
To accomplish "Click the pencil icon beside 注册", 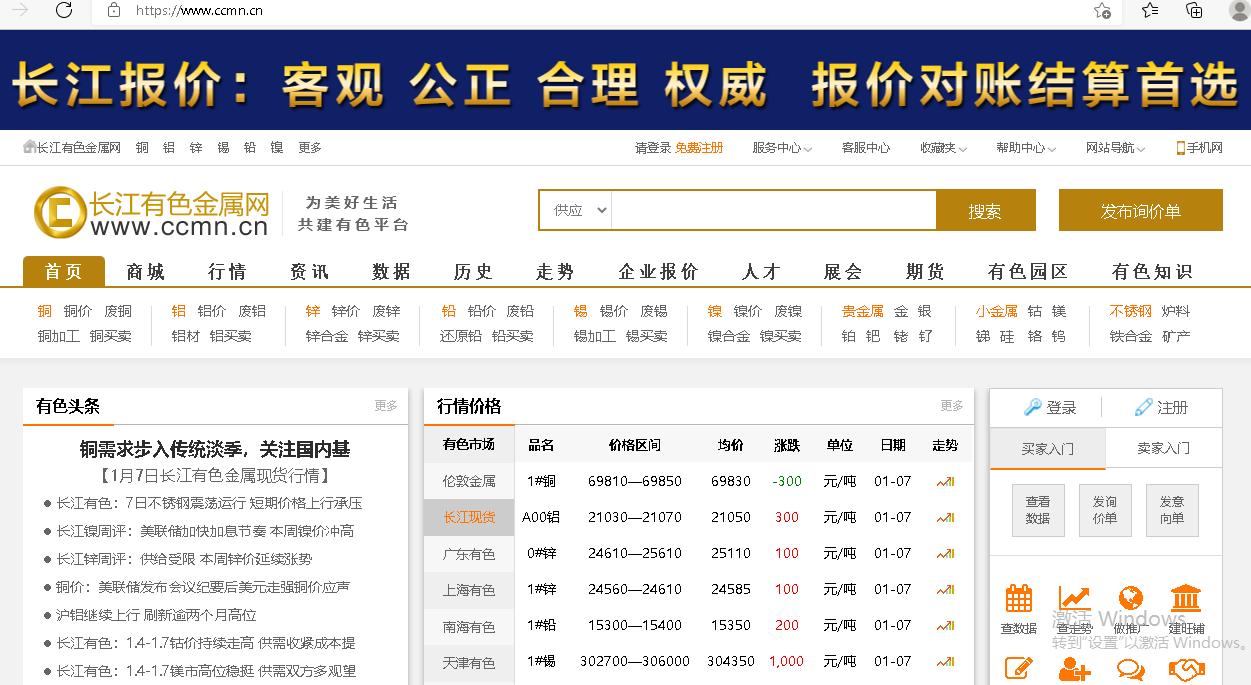I will click(x=1144, y=407).
